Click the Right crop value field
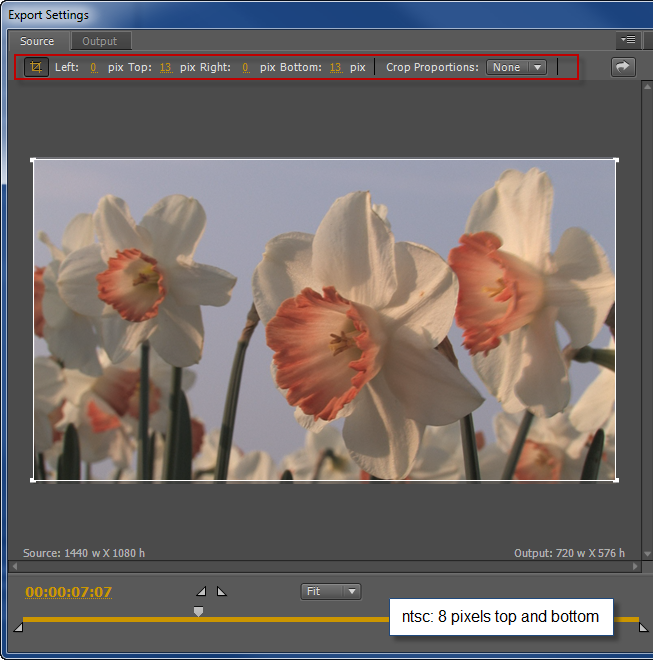 click(245, 67)
